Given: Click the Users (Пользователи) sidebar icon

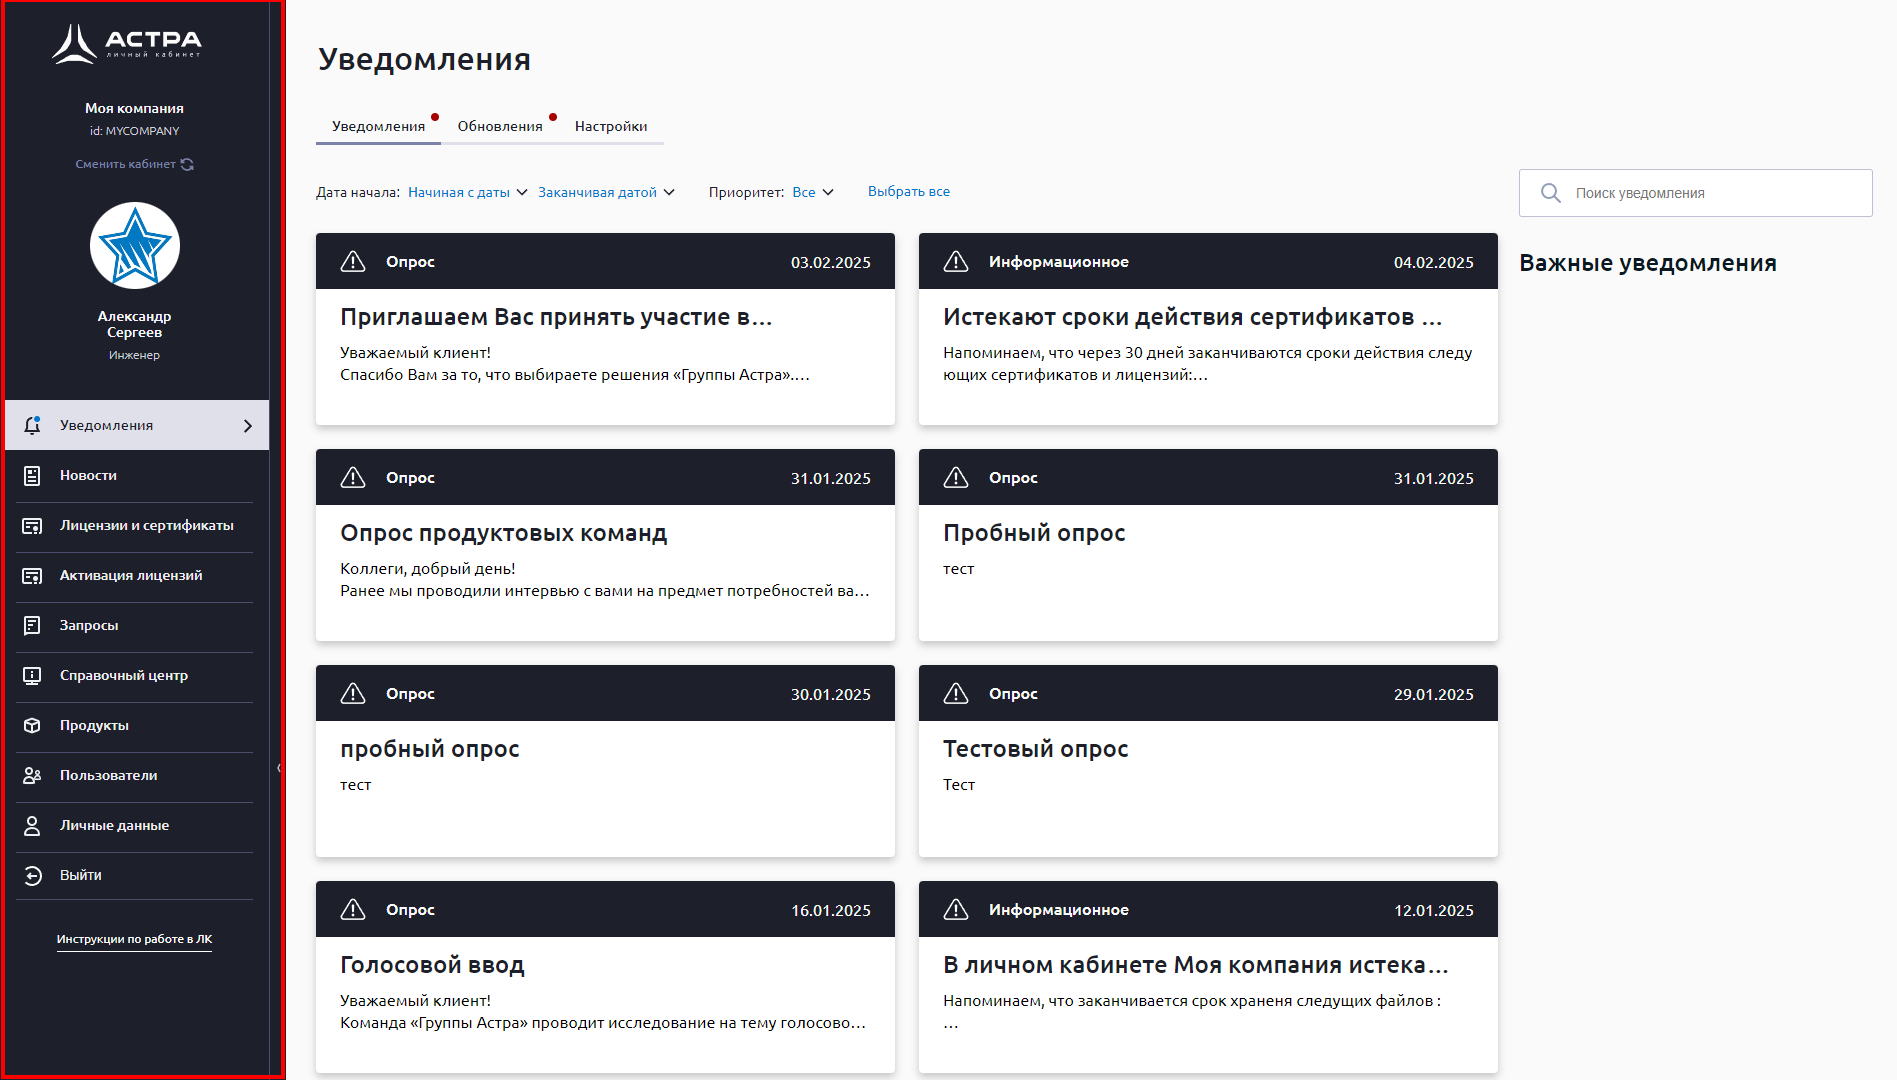Looking at the screenshot, I should pyautogui.click(x=32, y=776).
